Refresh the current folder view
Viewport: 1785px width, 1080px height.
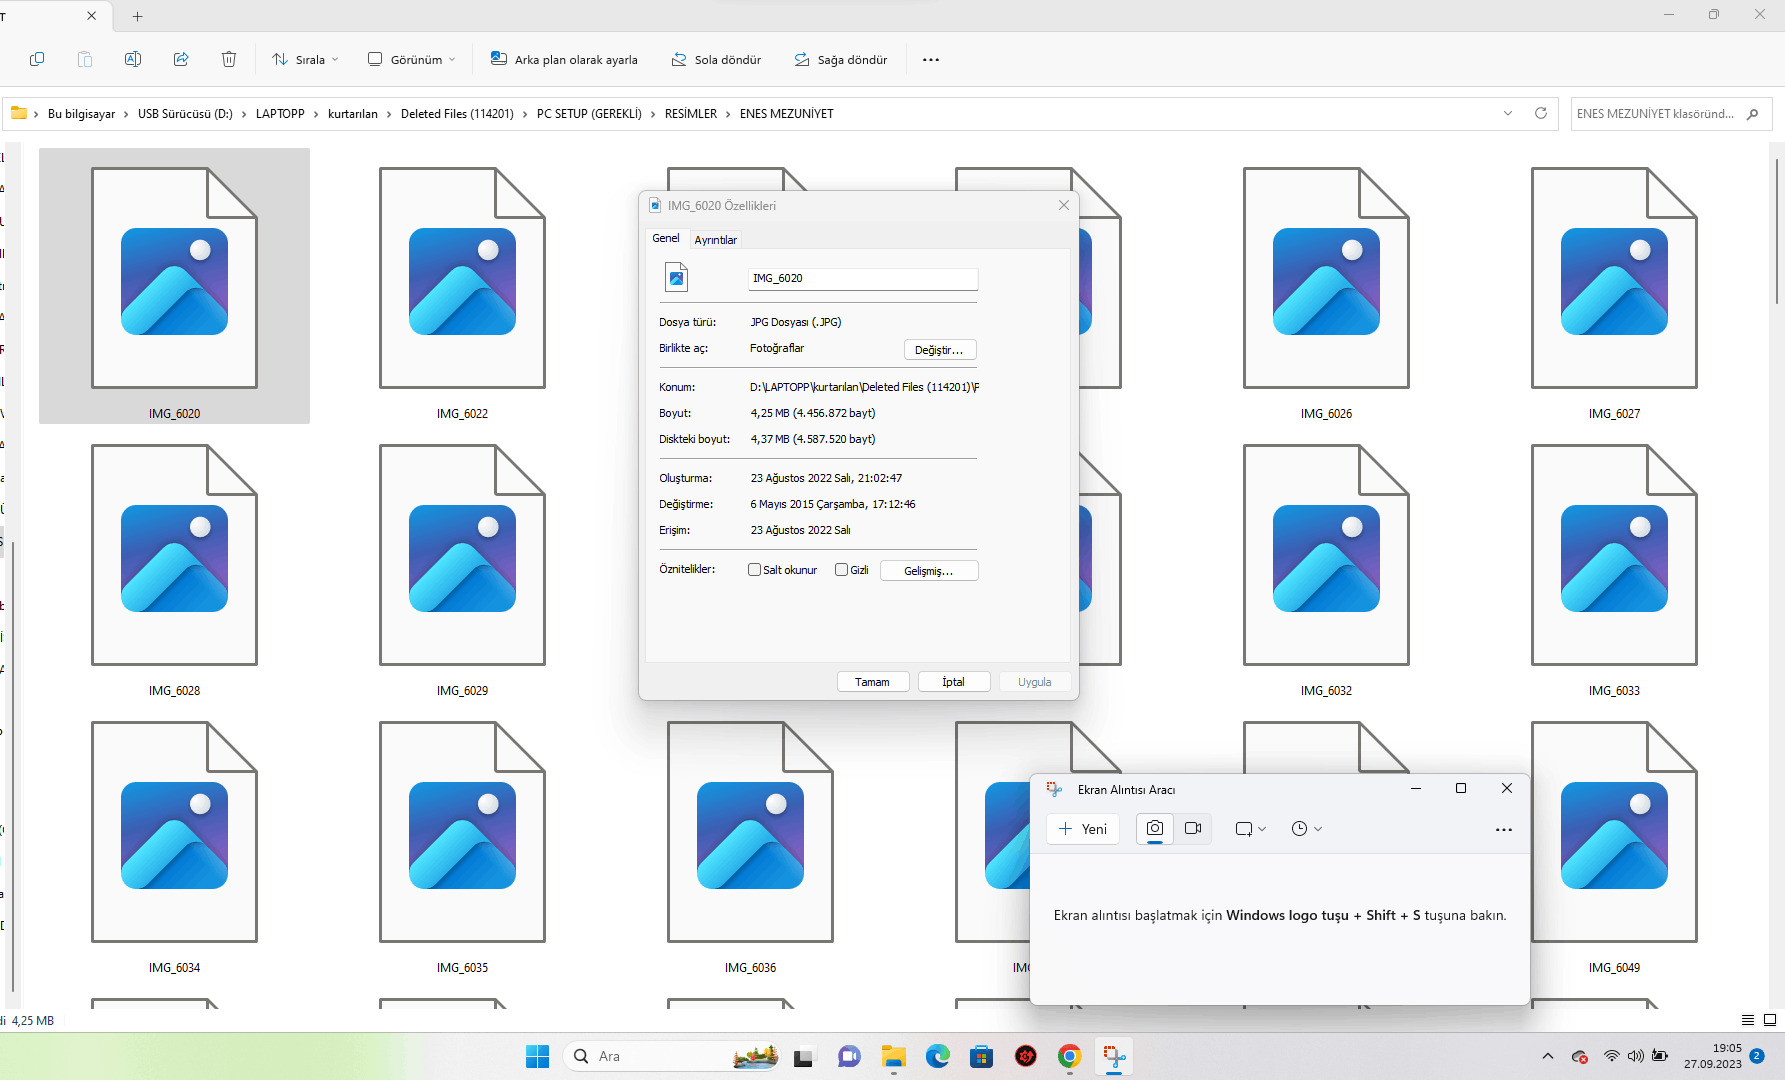(1541, 113)
